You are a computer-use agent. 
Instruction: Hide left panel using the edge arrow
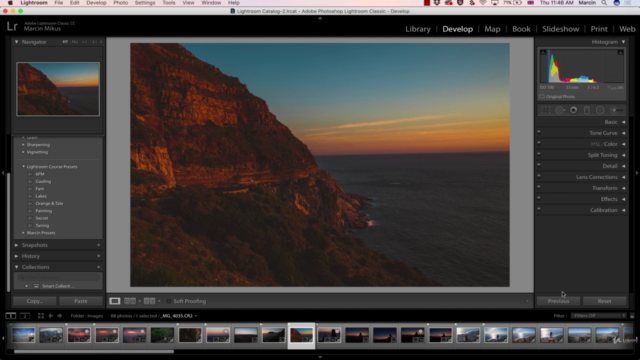pos(3,173)
